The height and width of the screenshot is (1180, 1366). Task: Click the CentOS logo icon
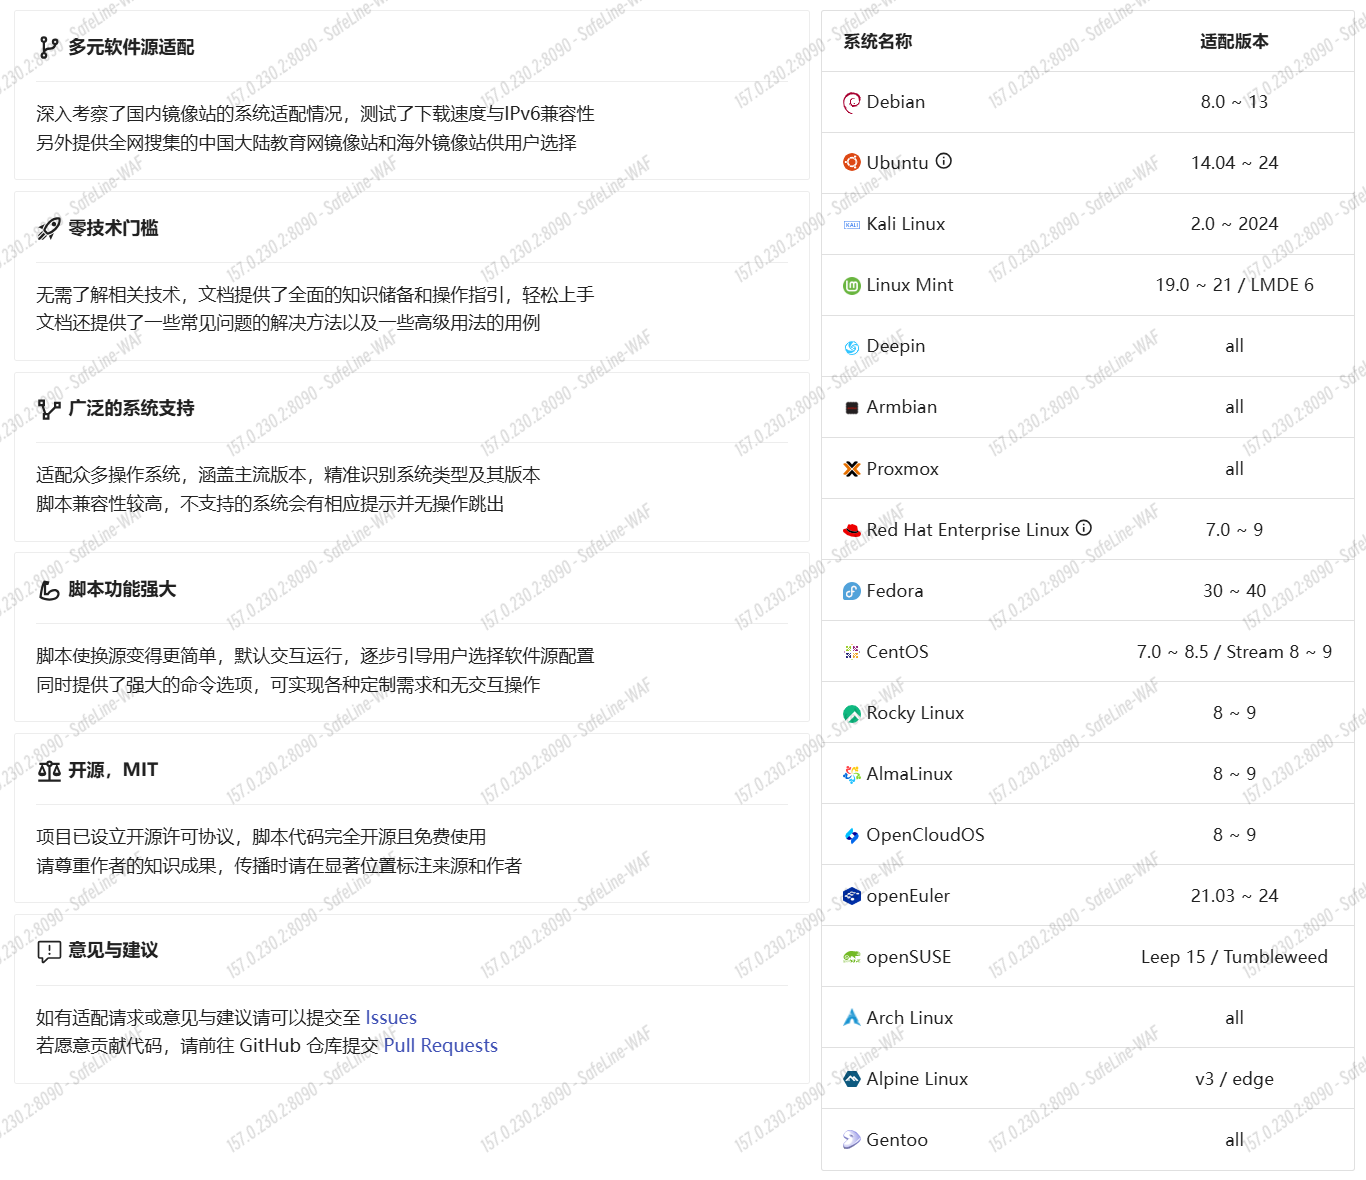(852, 652)
